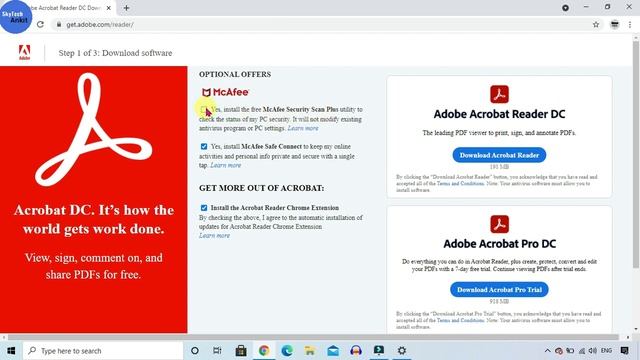Image resolution: width=640 pixels, height=360 pixels.
Task: Reload the page with the refresh icon
Action: click(x=40, y=24)
